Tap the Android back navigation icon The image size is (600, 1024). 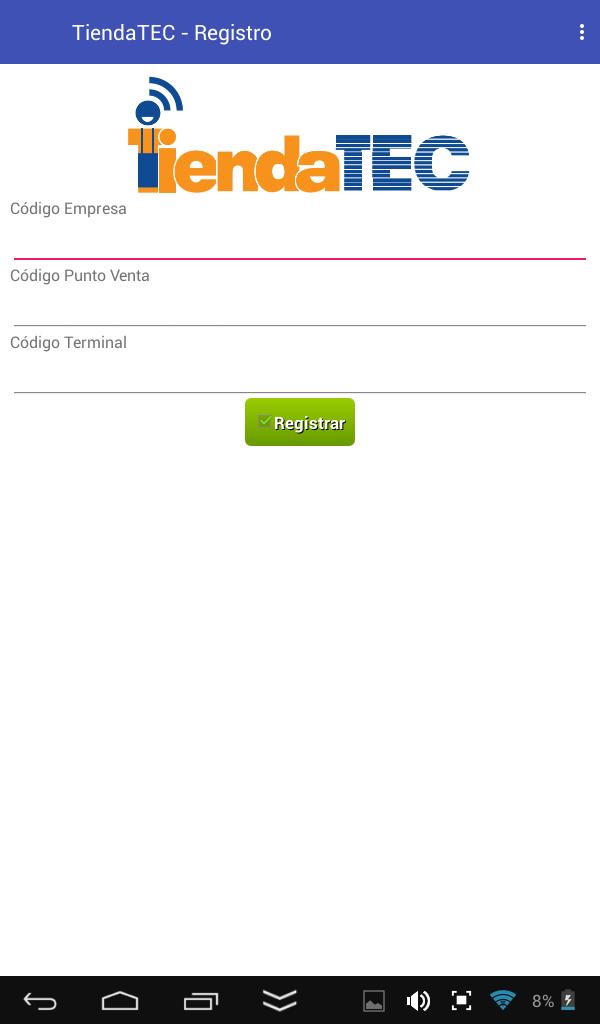coord(40,1000)
